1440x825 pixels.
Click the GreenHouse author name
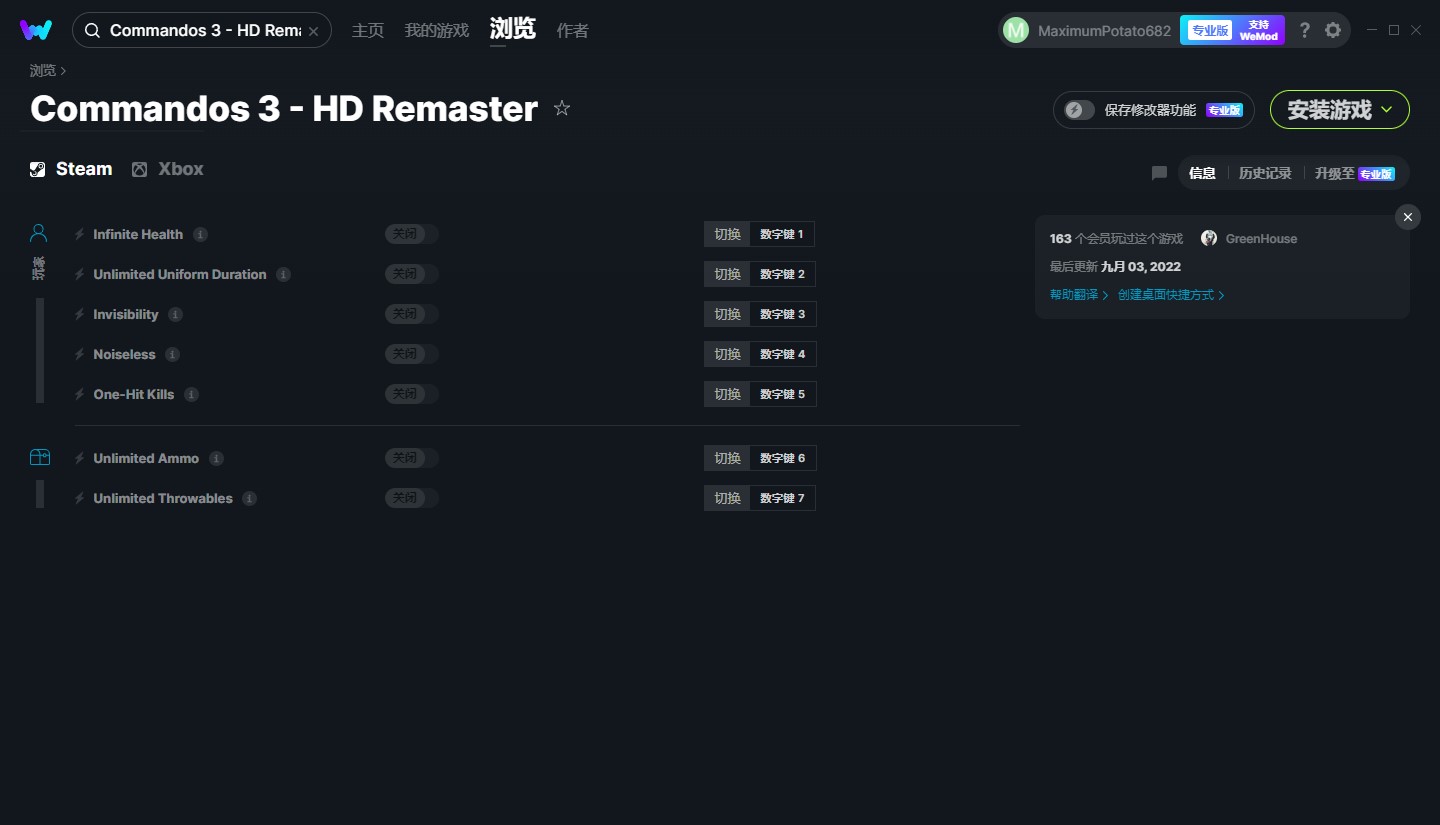1261,239
